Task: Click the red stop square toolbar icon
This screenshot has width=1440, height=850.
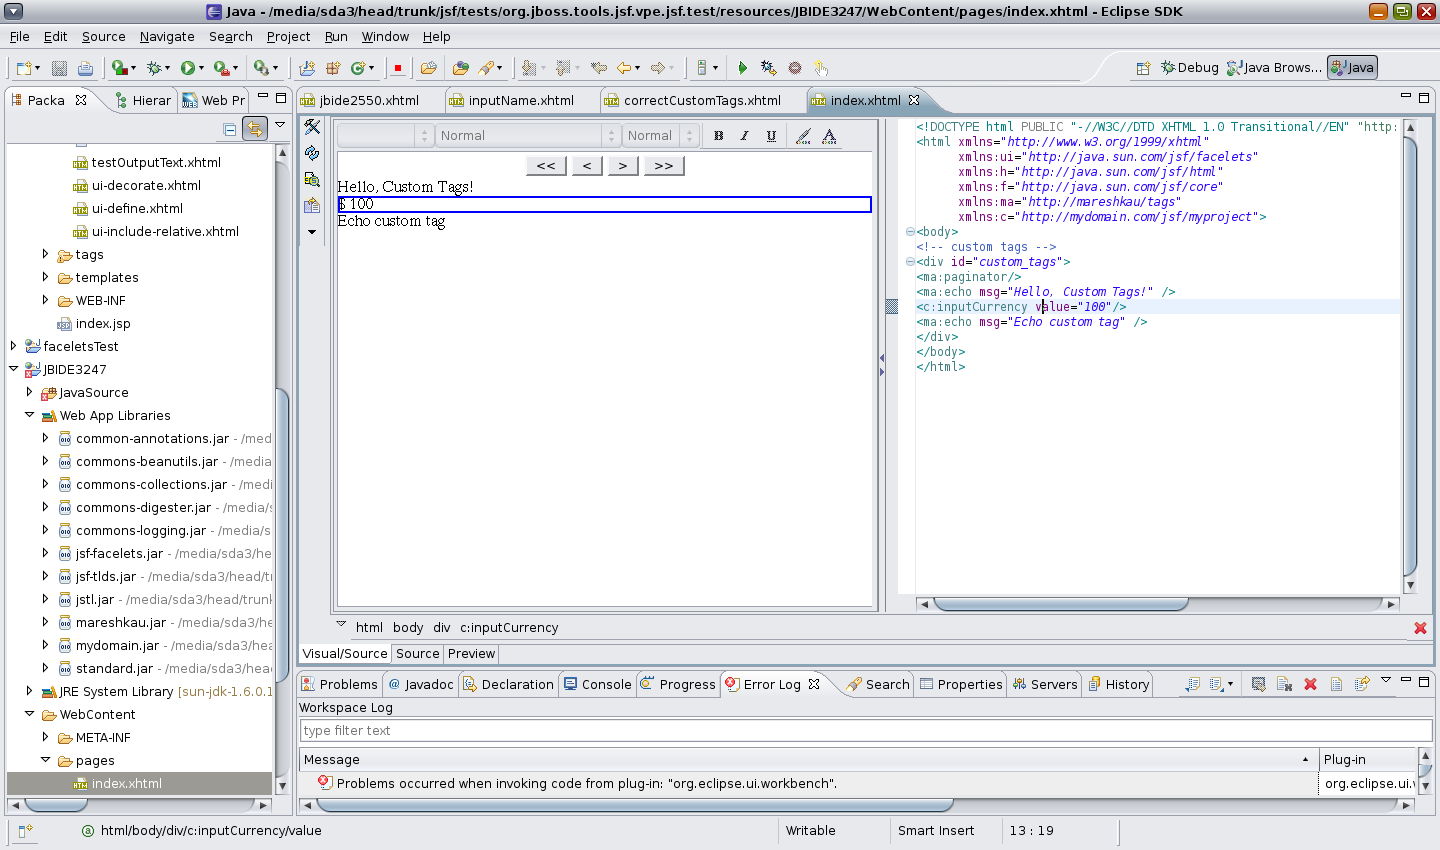Action: point(397,68)
